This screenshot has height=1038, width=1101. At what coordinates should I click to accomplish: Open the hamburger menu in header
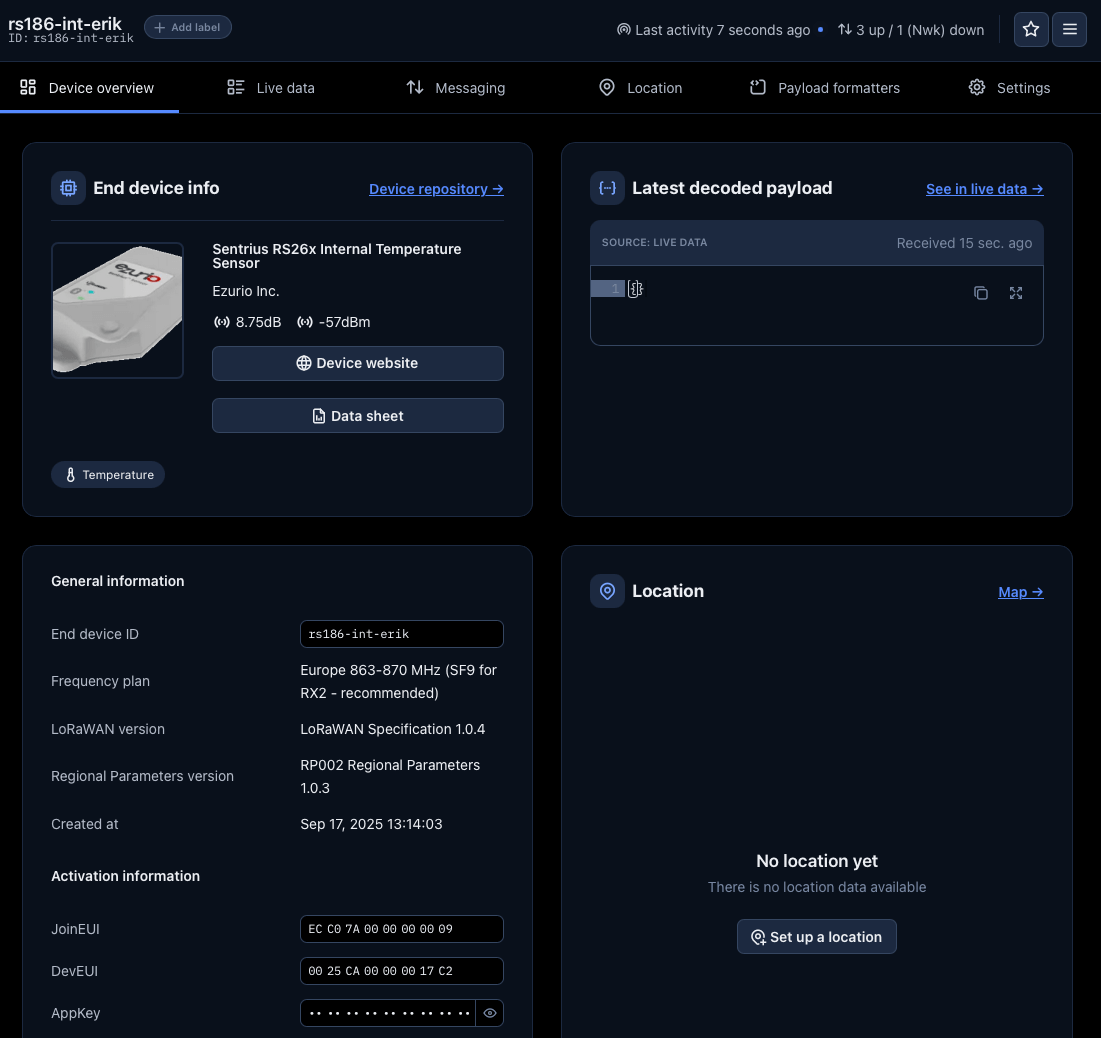(x=1069, y=30)
